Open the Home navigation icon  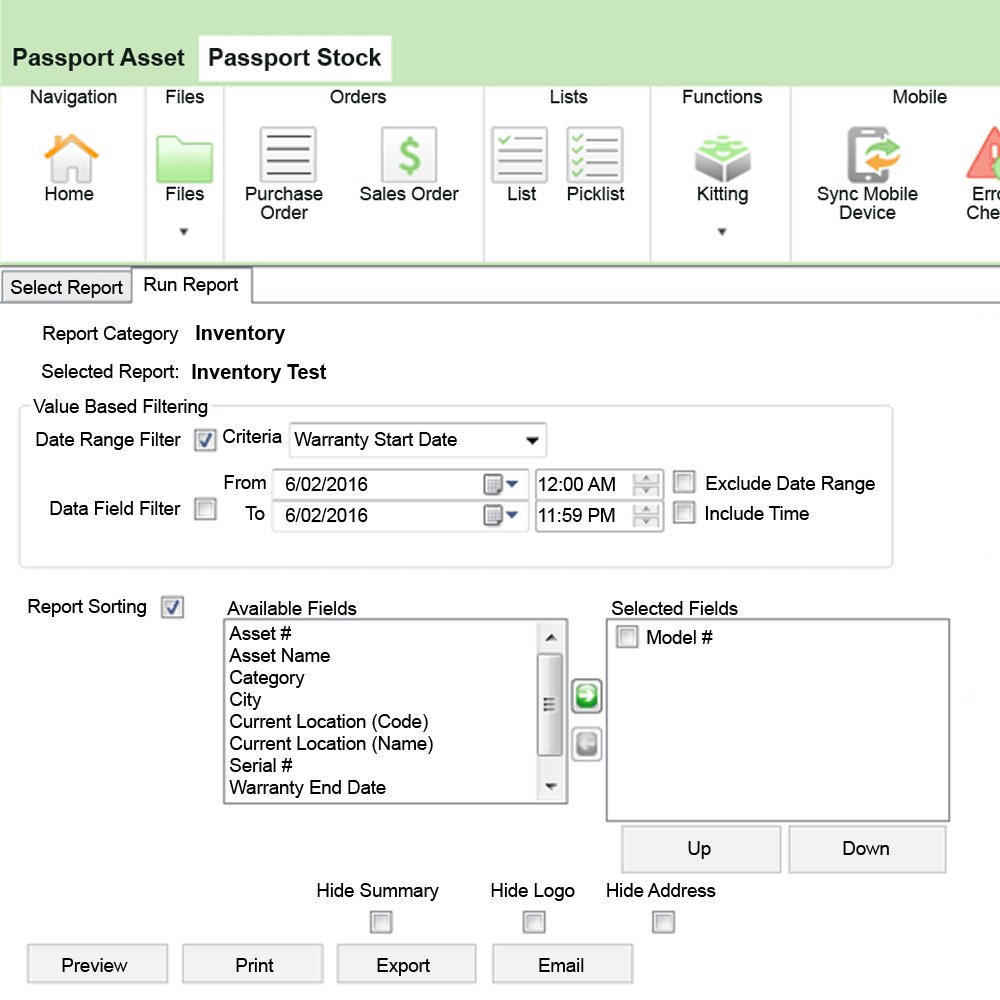coord(70,158)
